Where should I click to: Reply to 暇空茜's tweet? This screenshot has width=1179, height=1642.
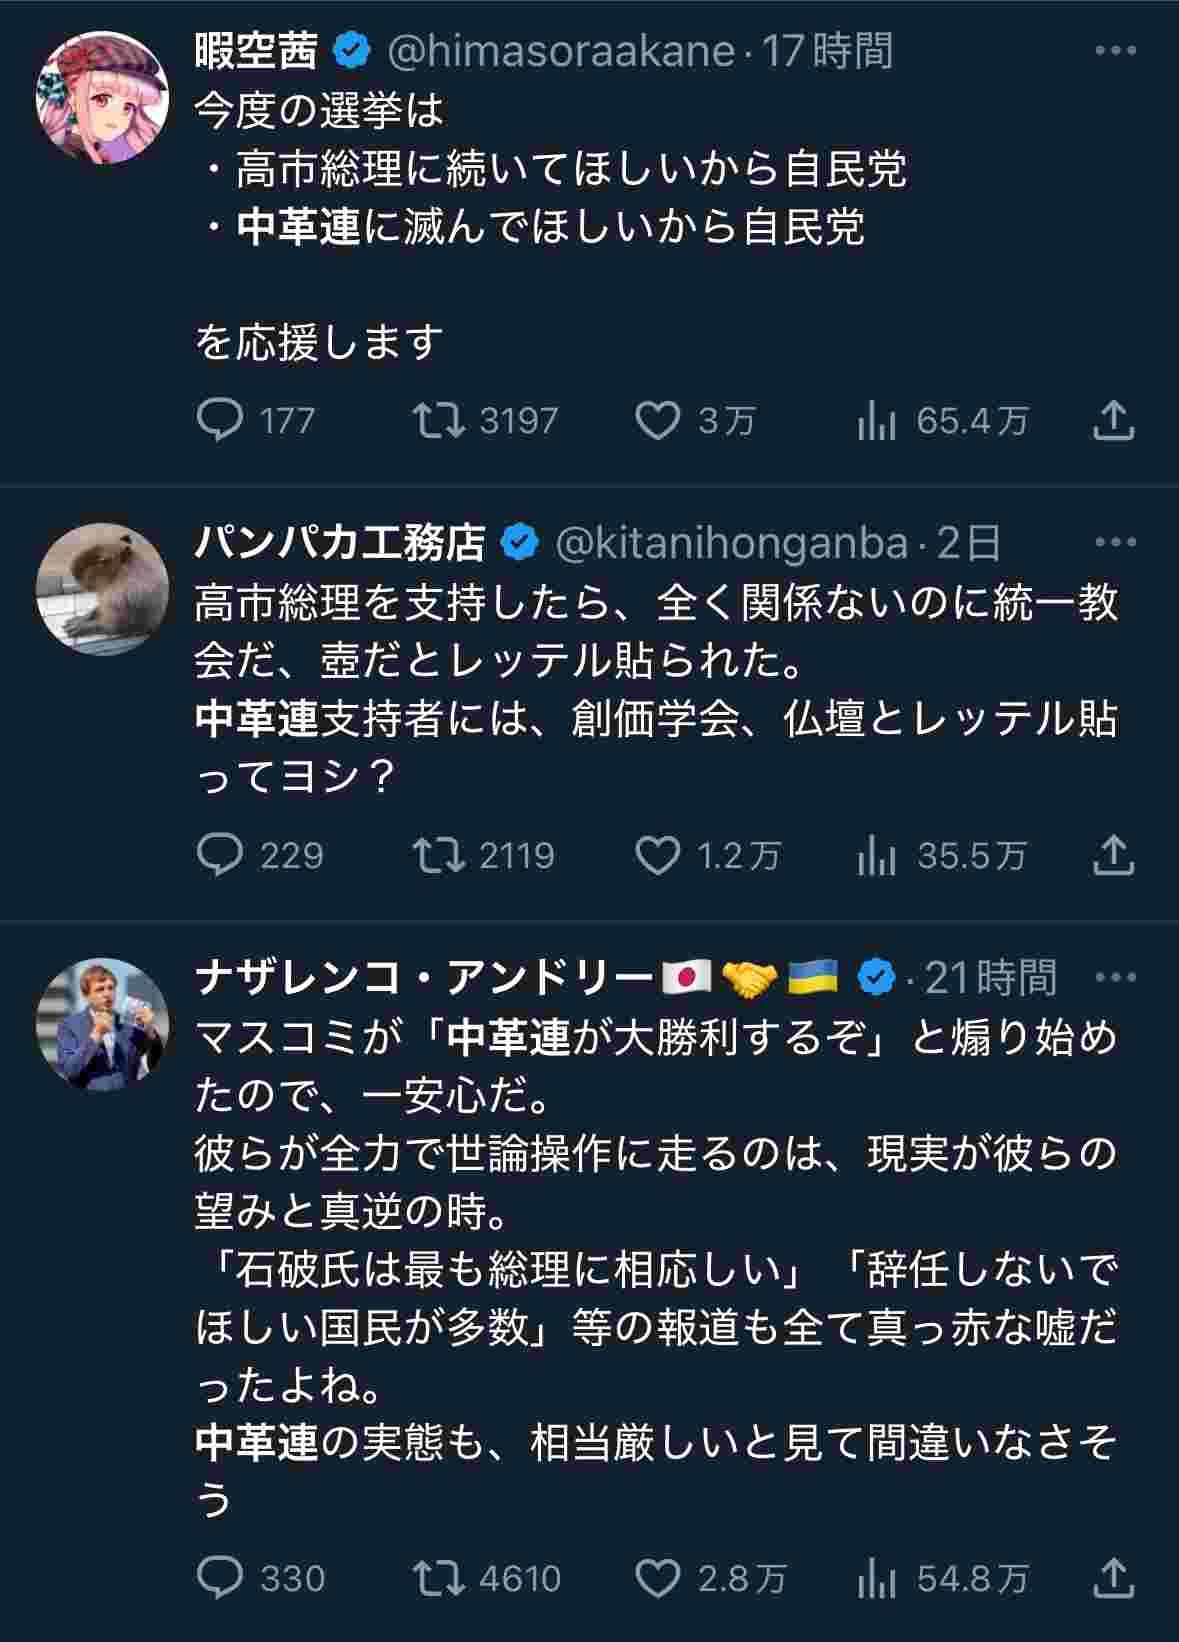(220, 421)
